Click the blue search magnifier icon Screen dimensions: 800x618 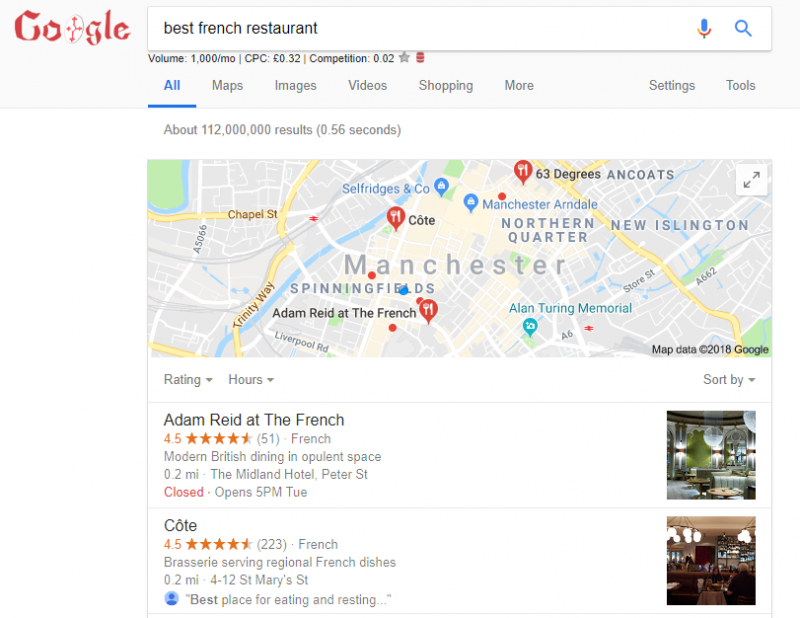click(743, 28)
